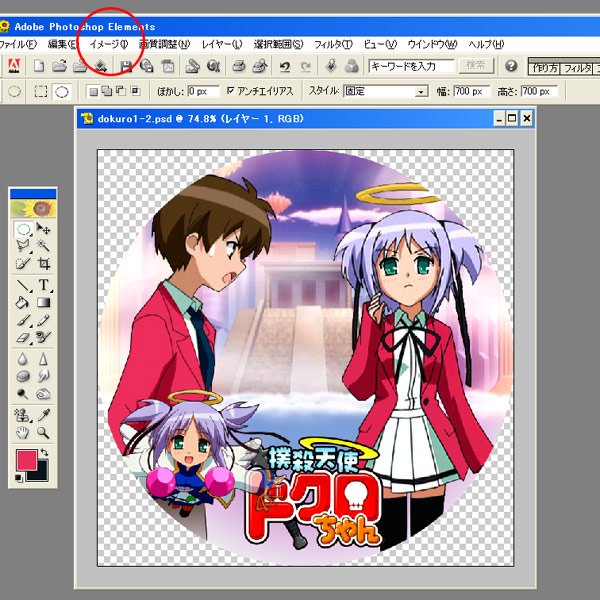Select the Eraser tool
This screenshot has width=600, height=600.
click(x=23, y=337)
